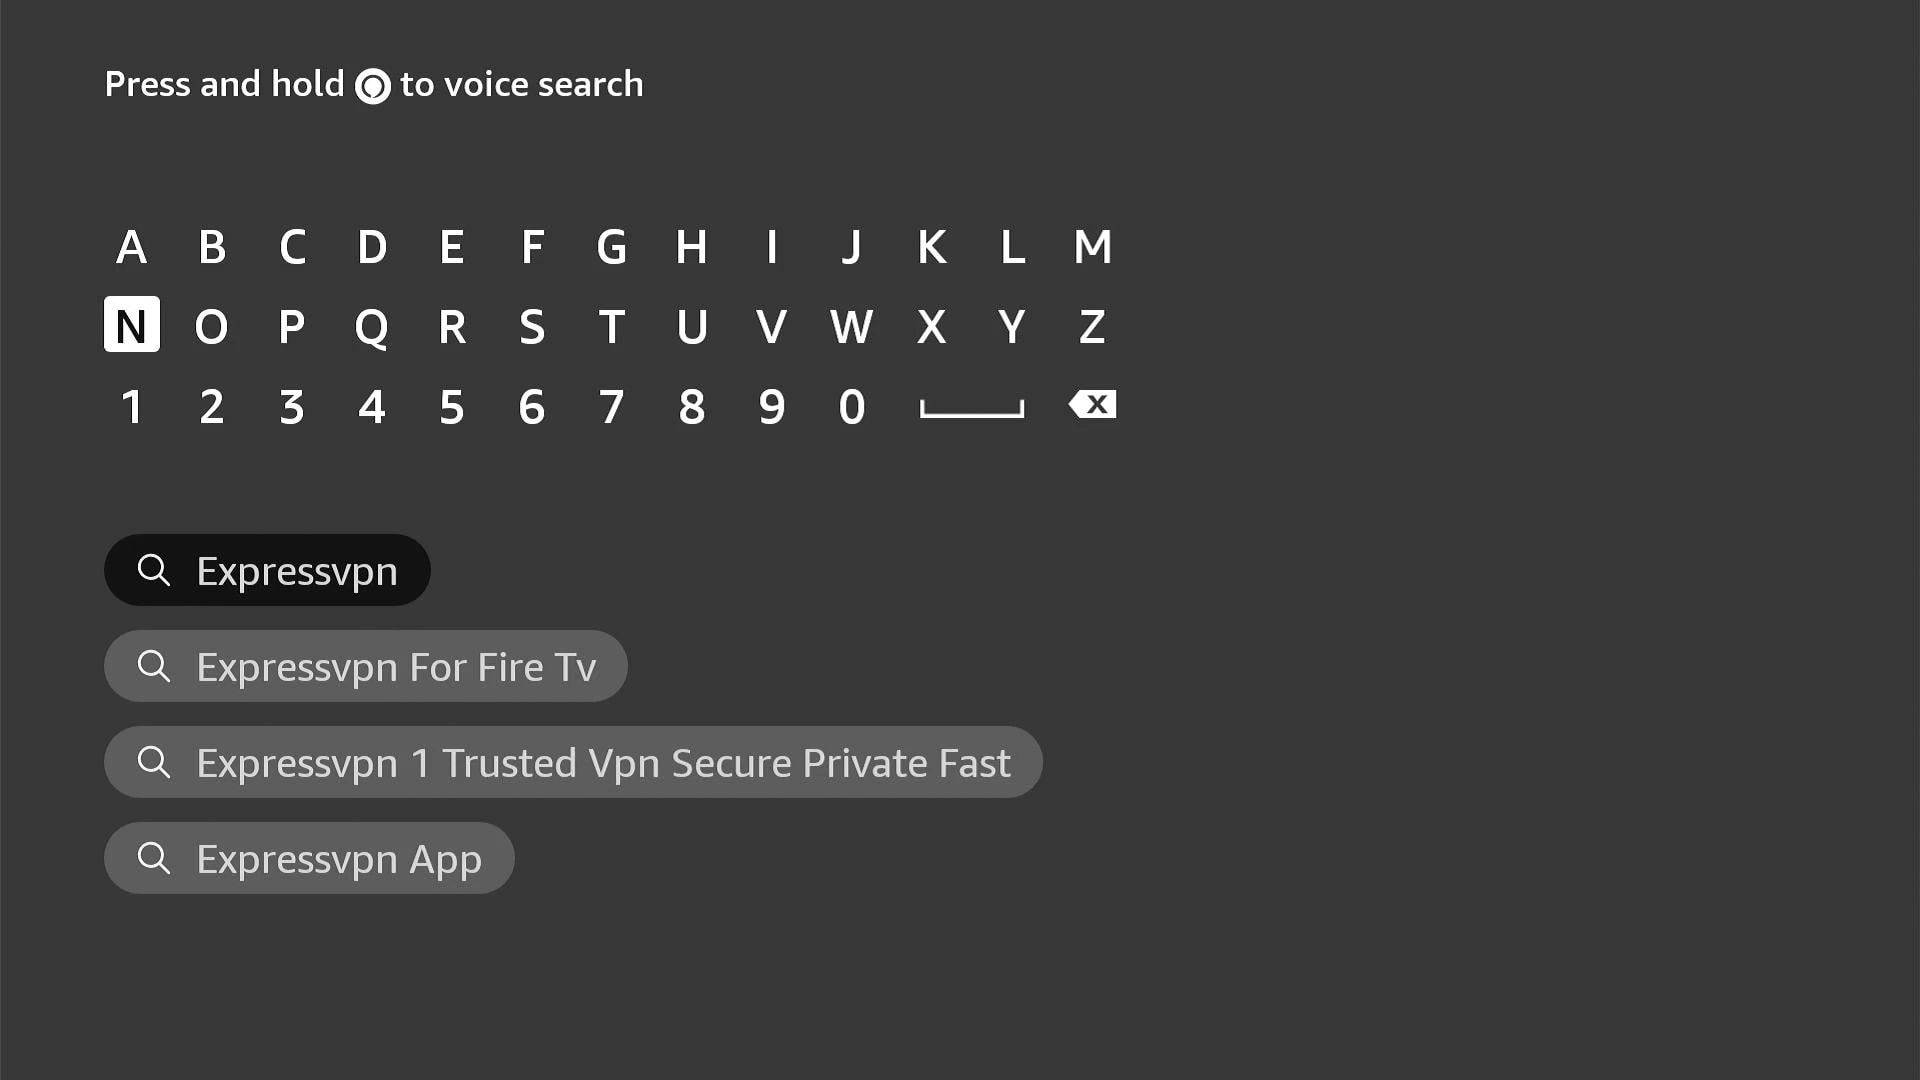
Task: Click the search icon for Expressvpn
Action: pyautogui.click(x=153, y=570)
